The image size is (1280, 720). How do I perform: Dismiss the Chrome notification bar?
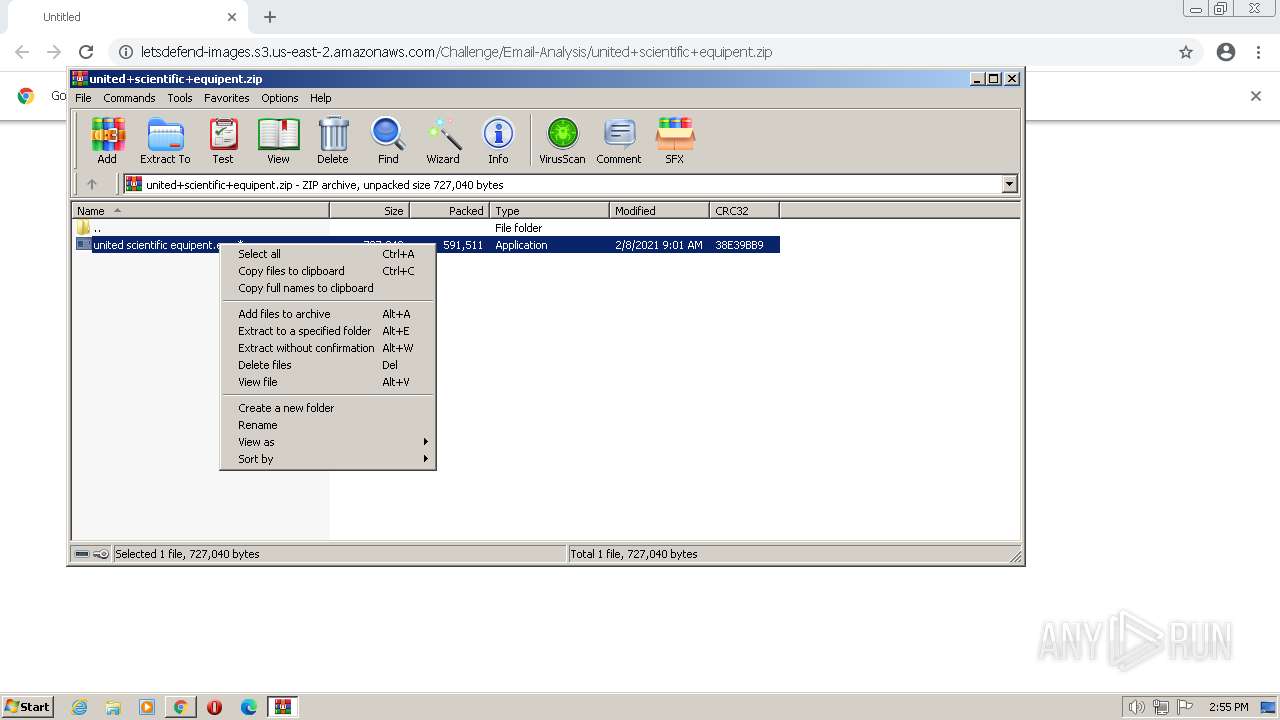pos(1256,96)
